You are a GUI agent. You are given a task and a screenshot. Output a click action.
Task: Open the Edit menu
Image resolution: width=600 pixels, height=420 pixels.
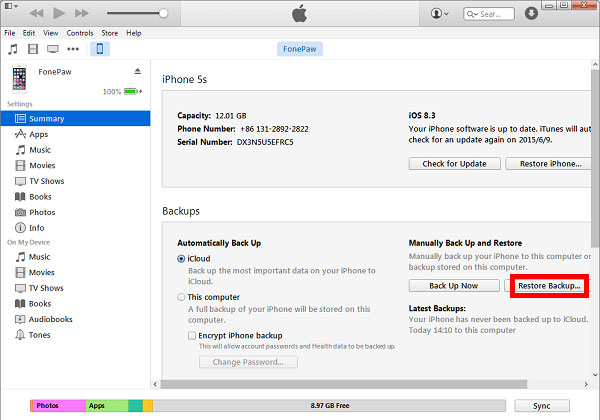click(29, 33)
